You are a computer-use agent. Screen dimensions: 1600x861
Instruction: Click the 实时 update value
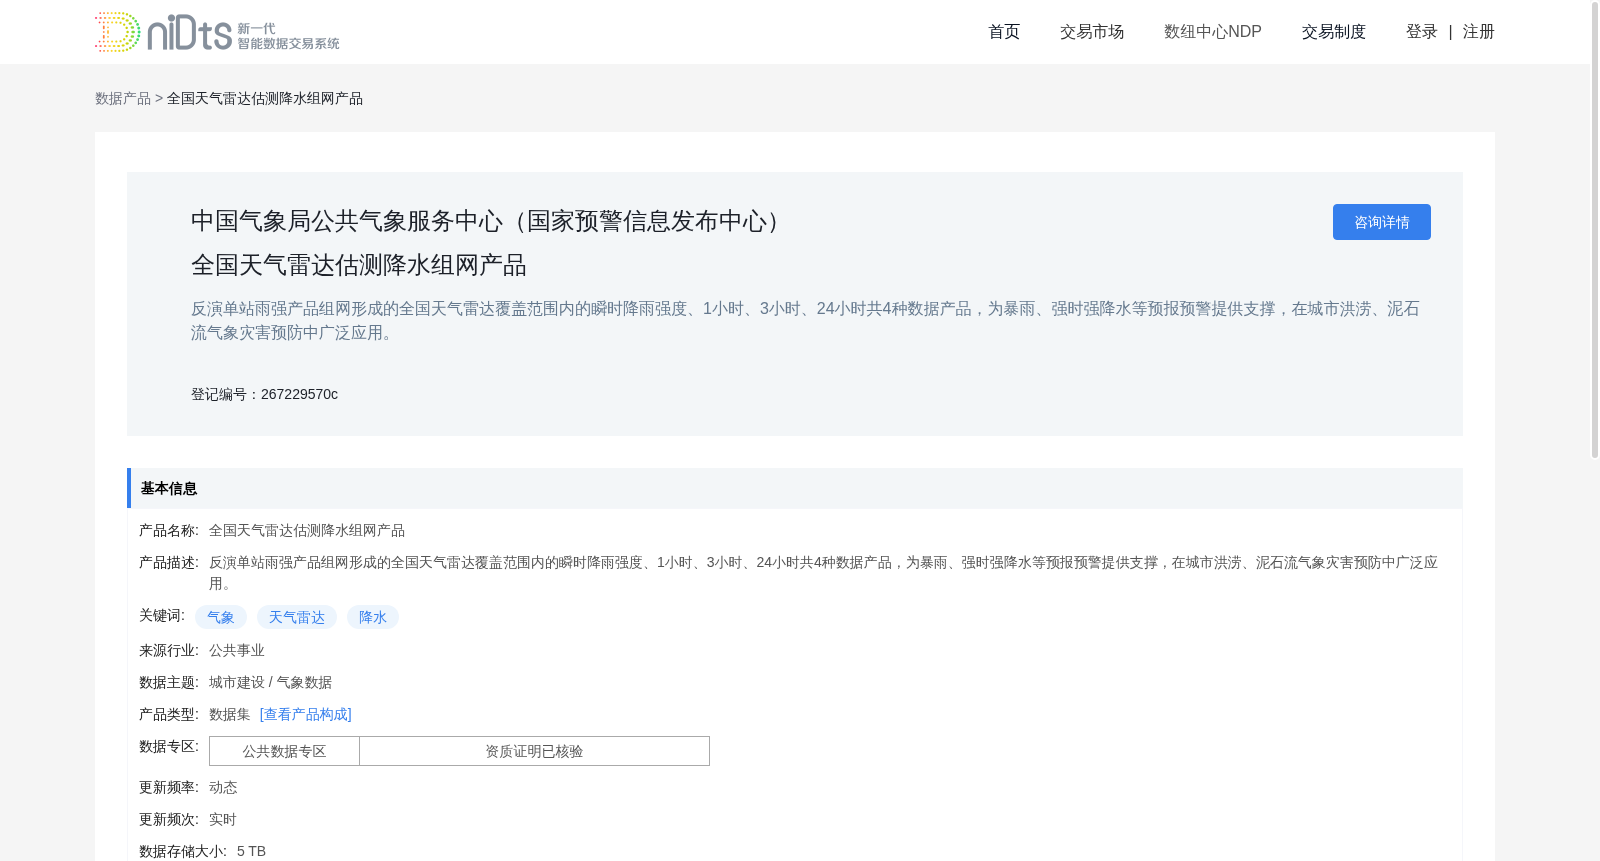tap(223, 819)
